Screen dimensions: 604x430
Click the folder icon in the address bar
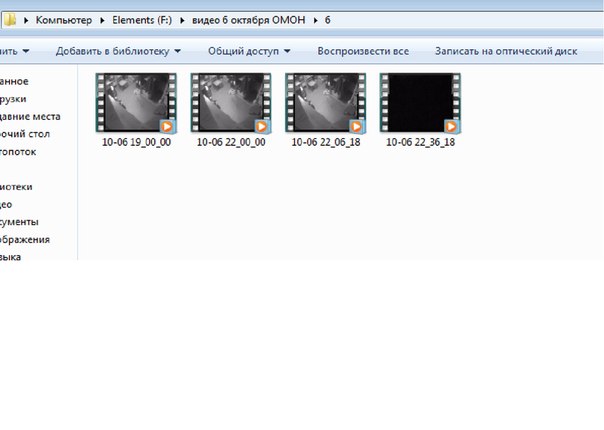pyautogui.click(x=9, y=19)
